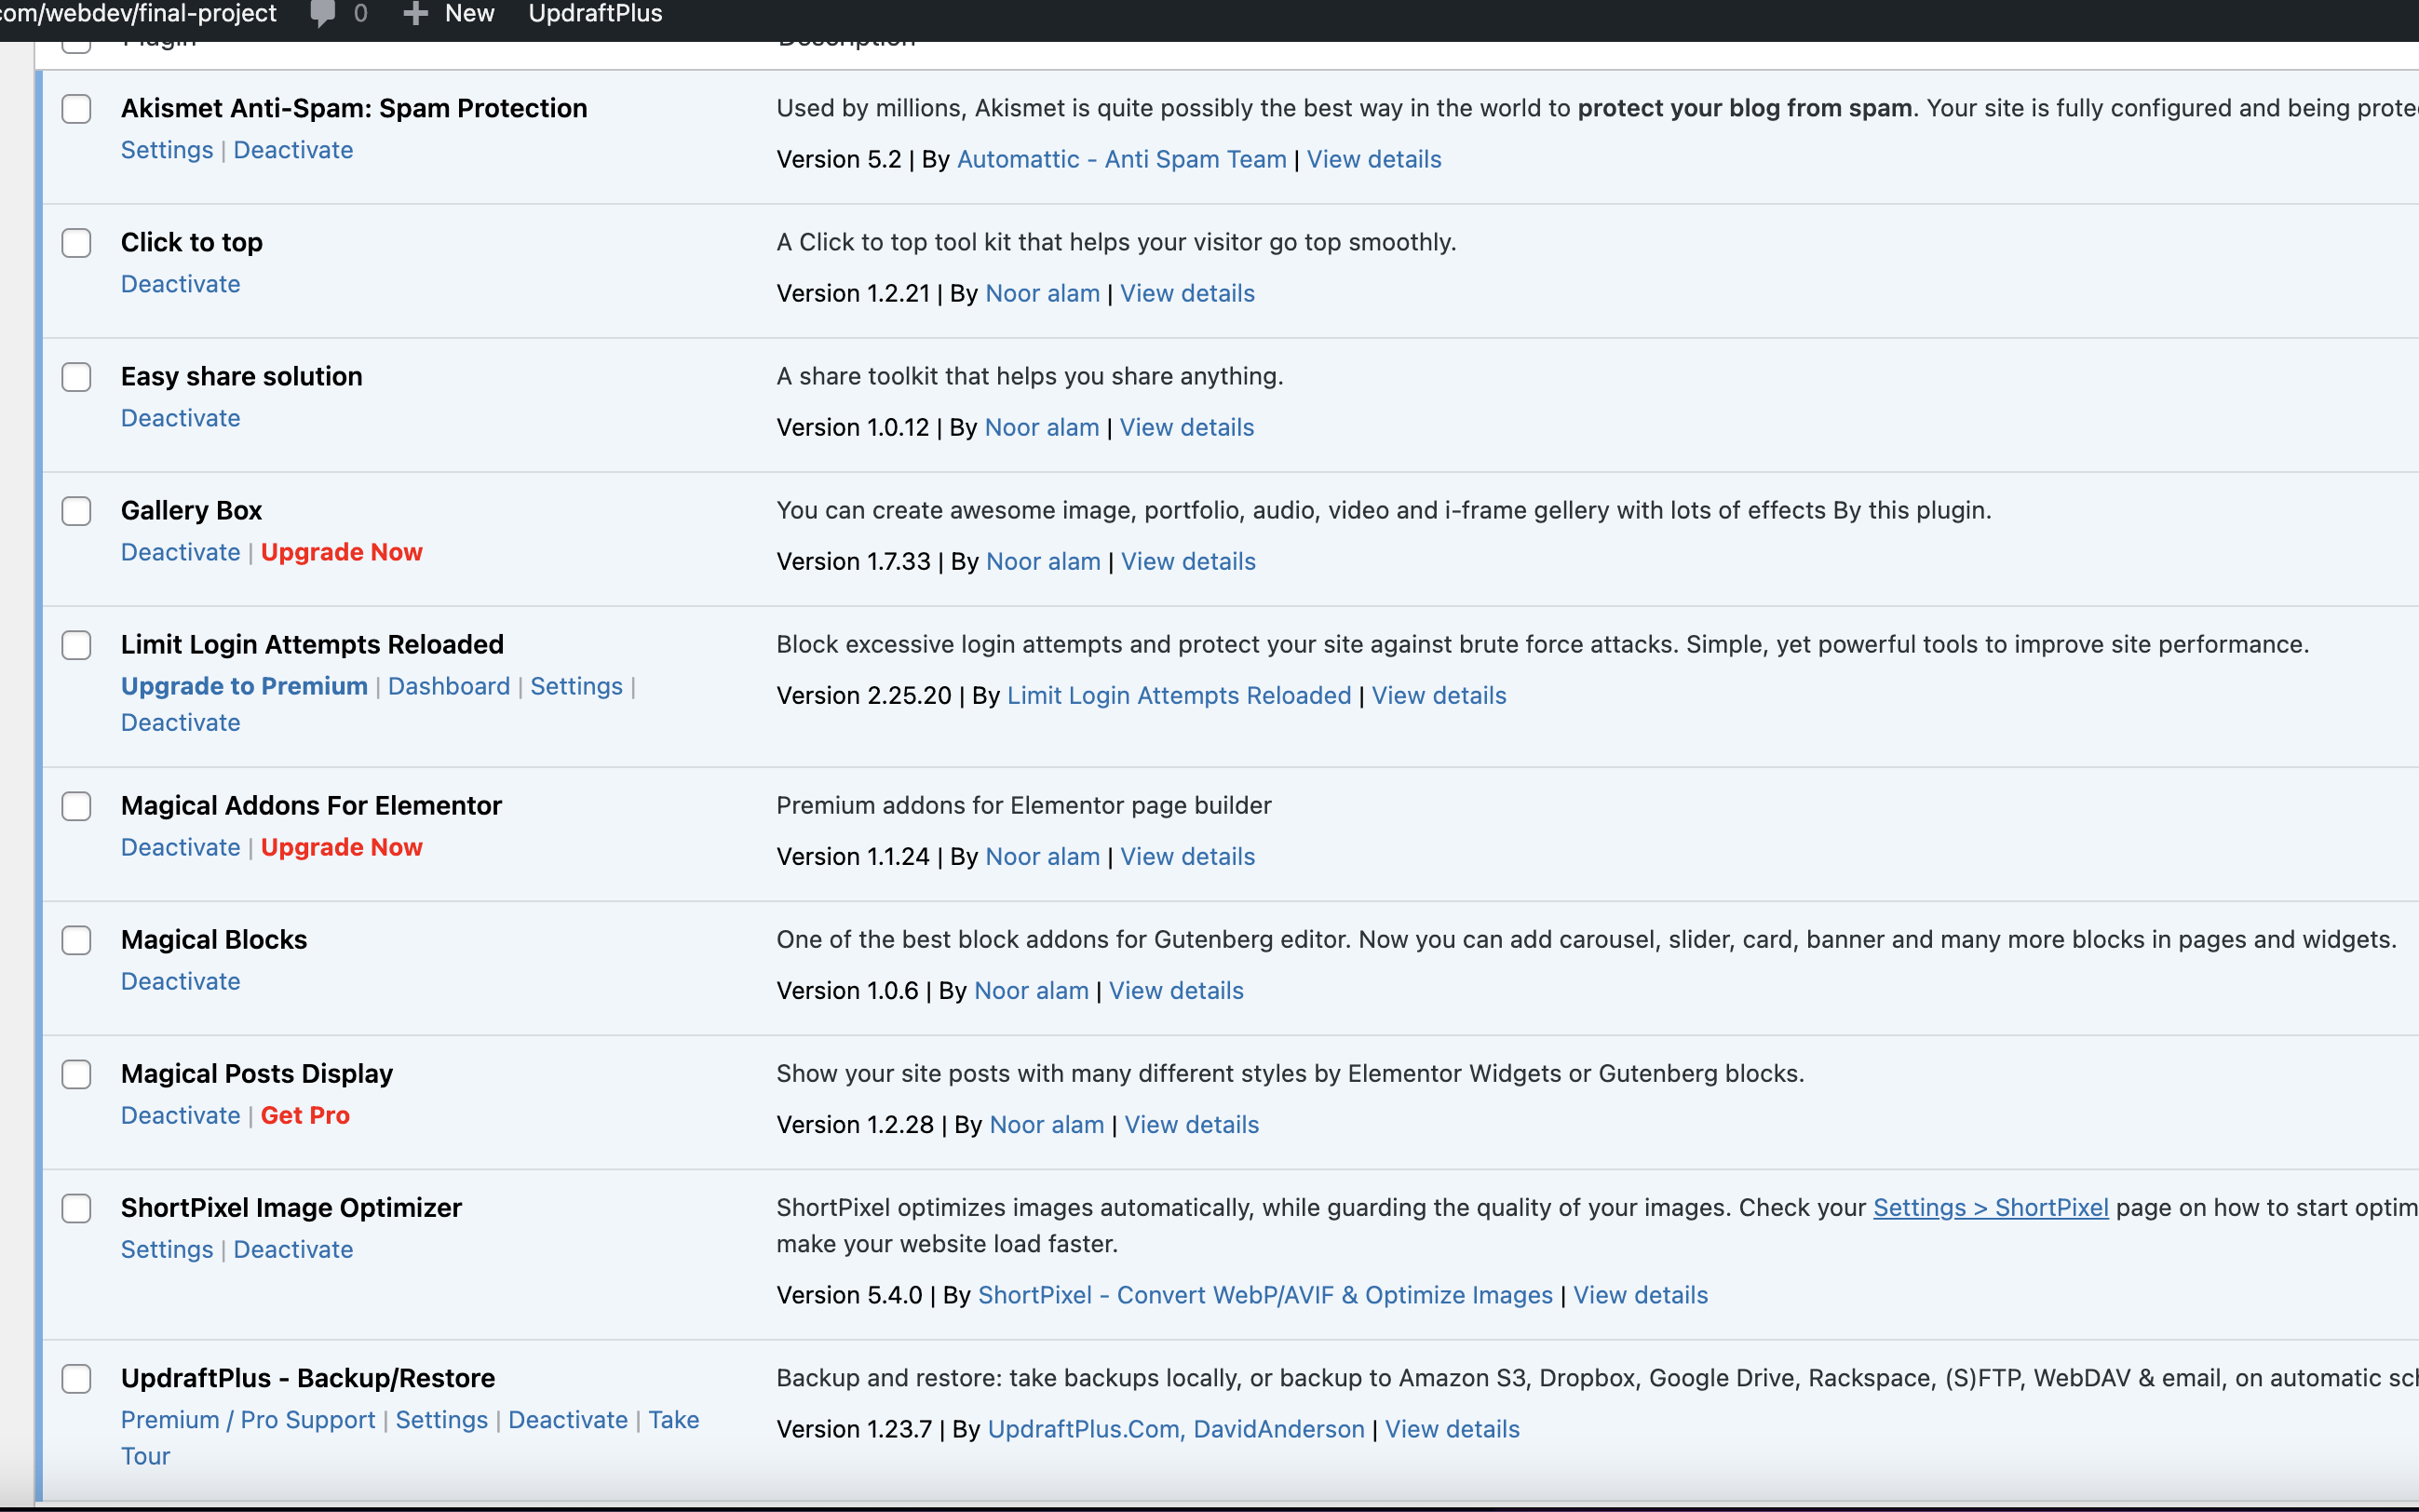Check the Magical Addons For Elementor checkbox
2419x1512 pixels.
tap(77, 806)
